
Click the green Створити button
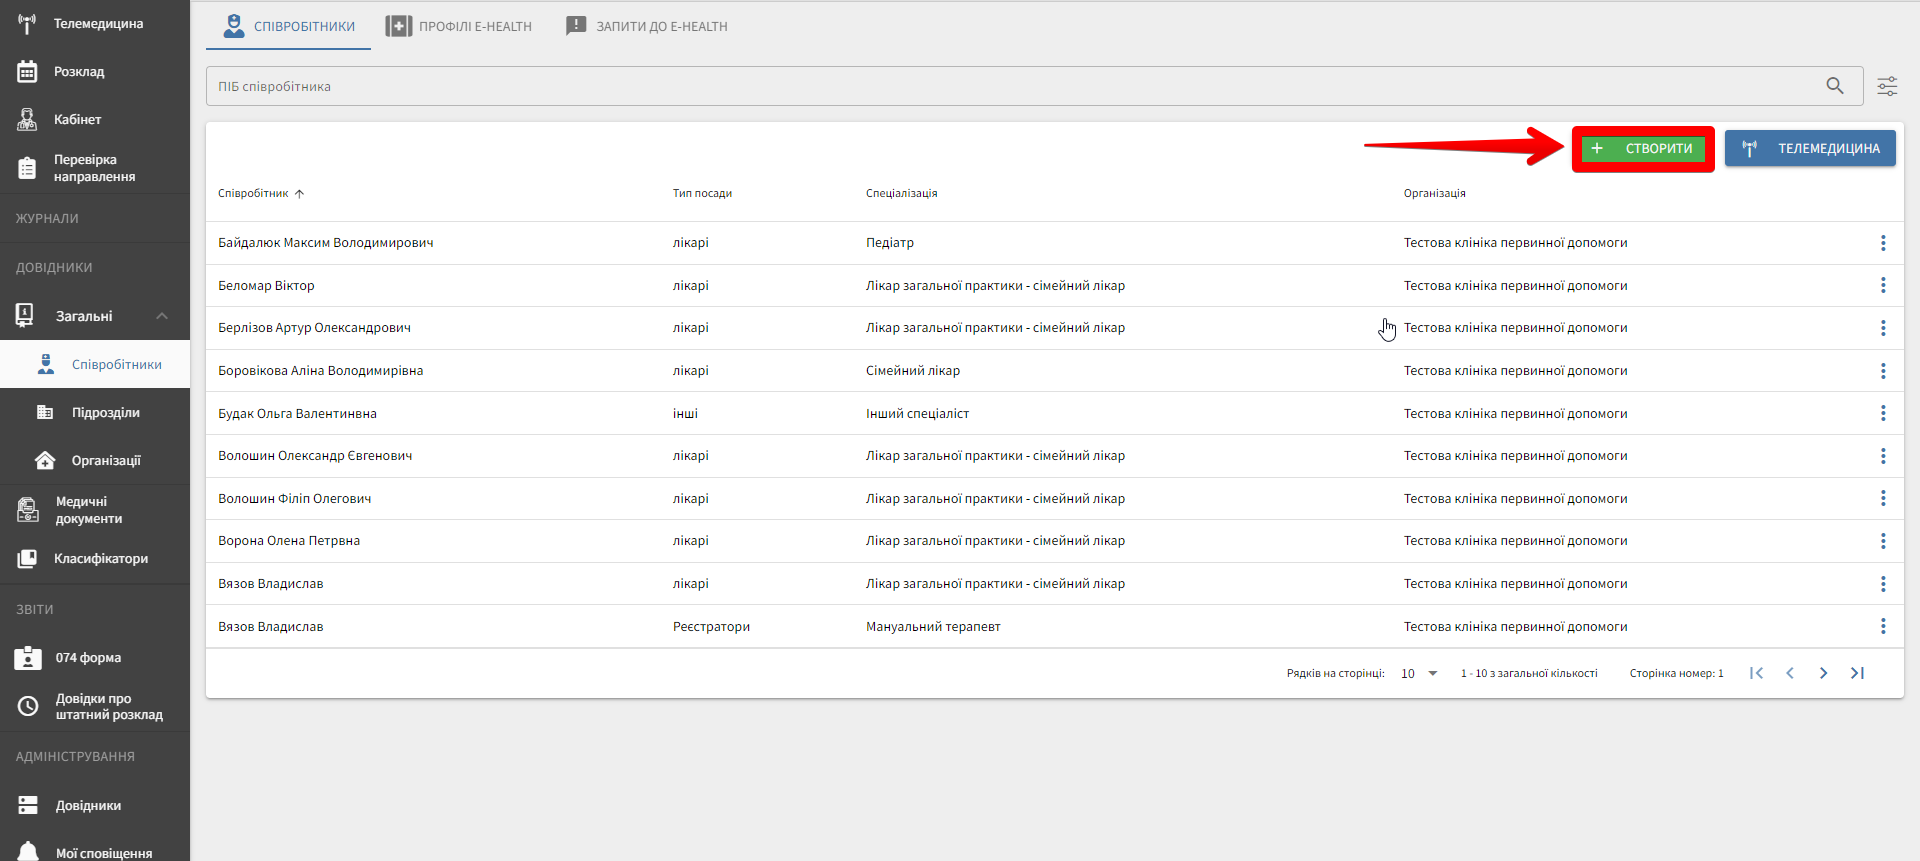pos(1643,149)
